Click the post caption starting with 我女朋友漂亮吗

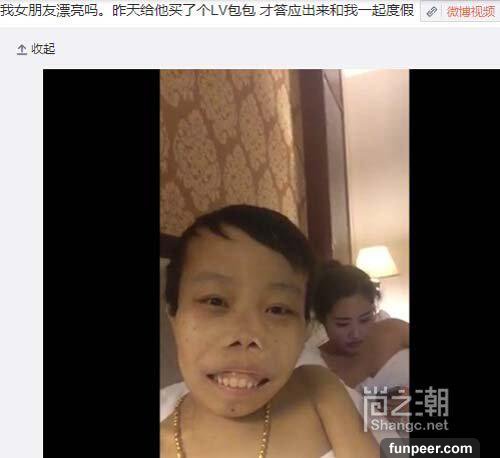click(x=207, y=10)
